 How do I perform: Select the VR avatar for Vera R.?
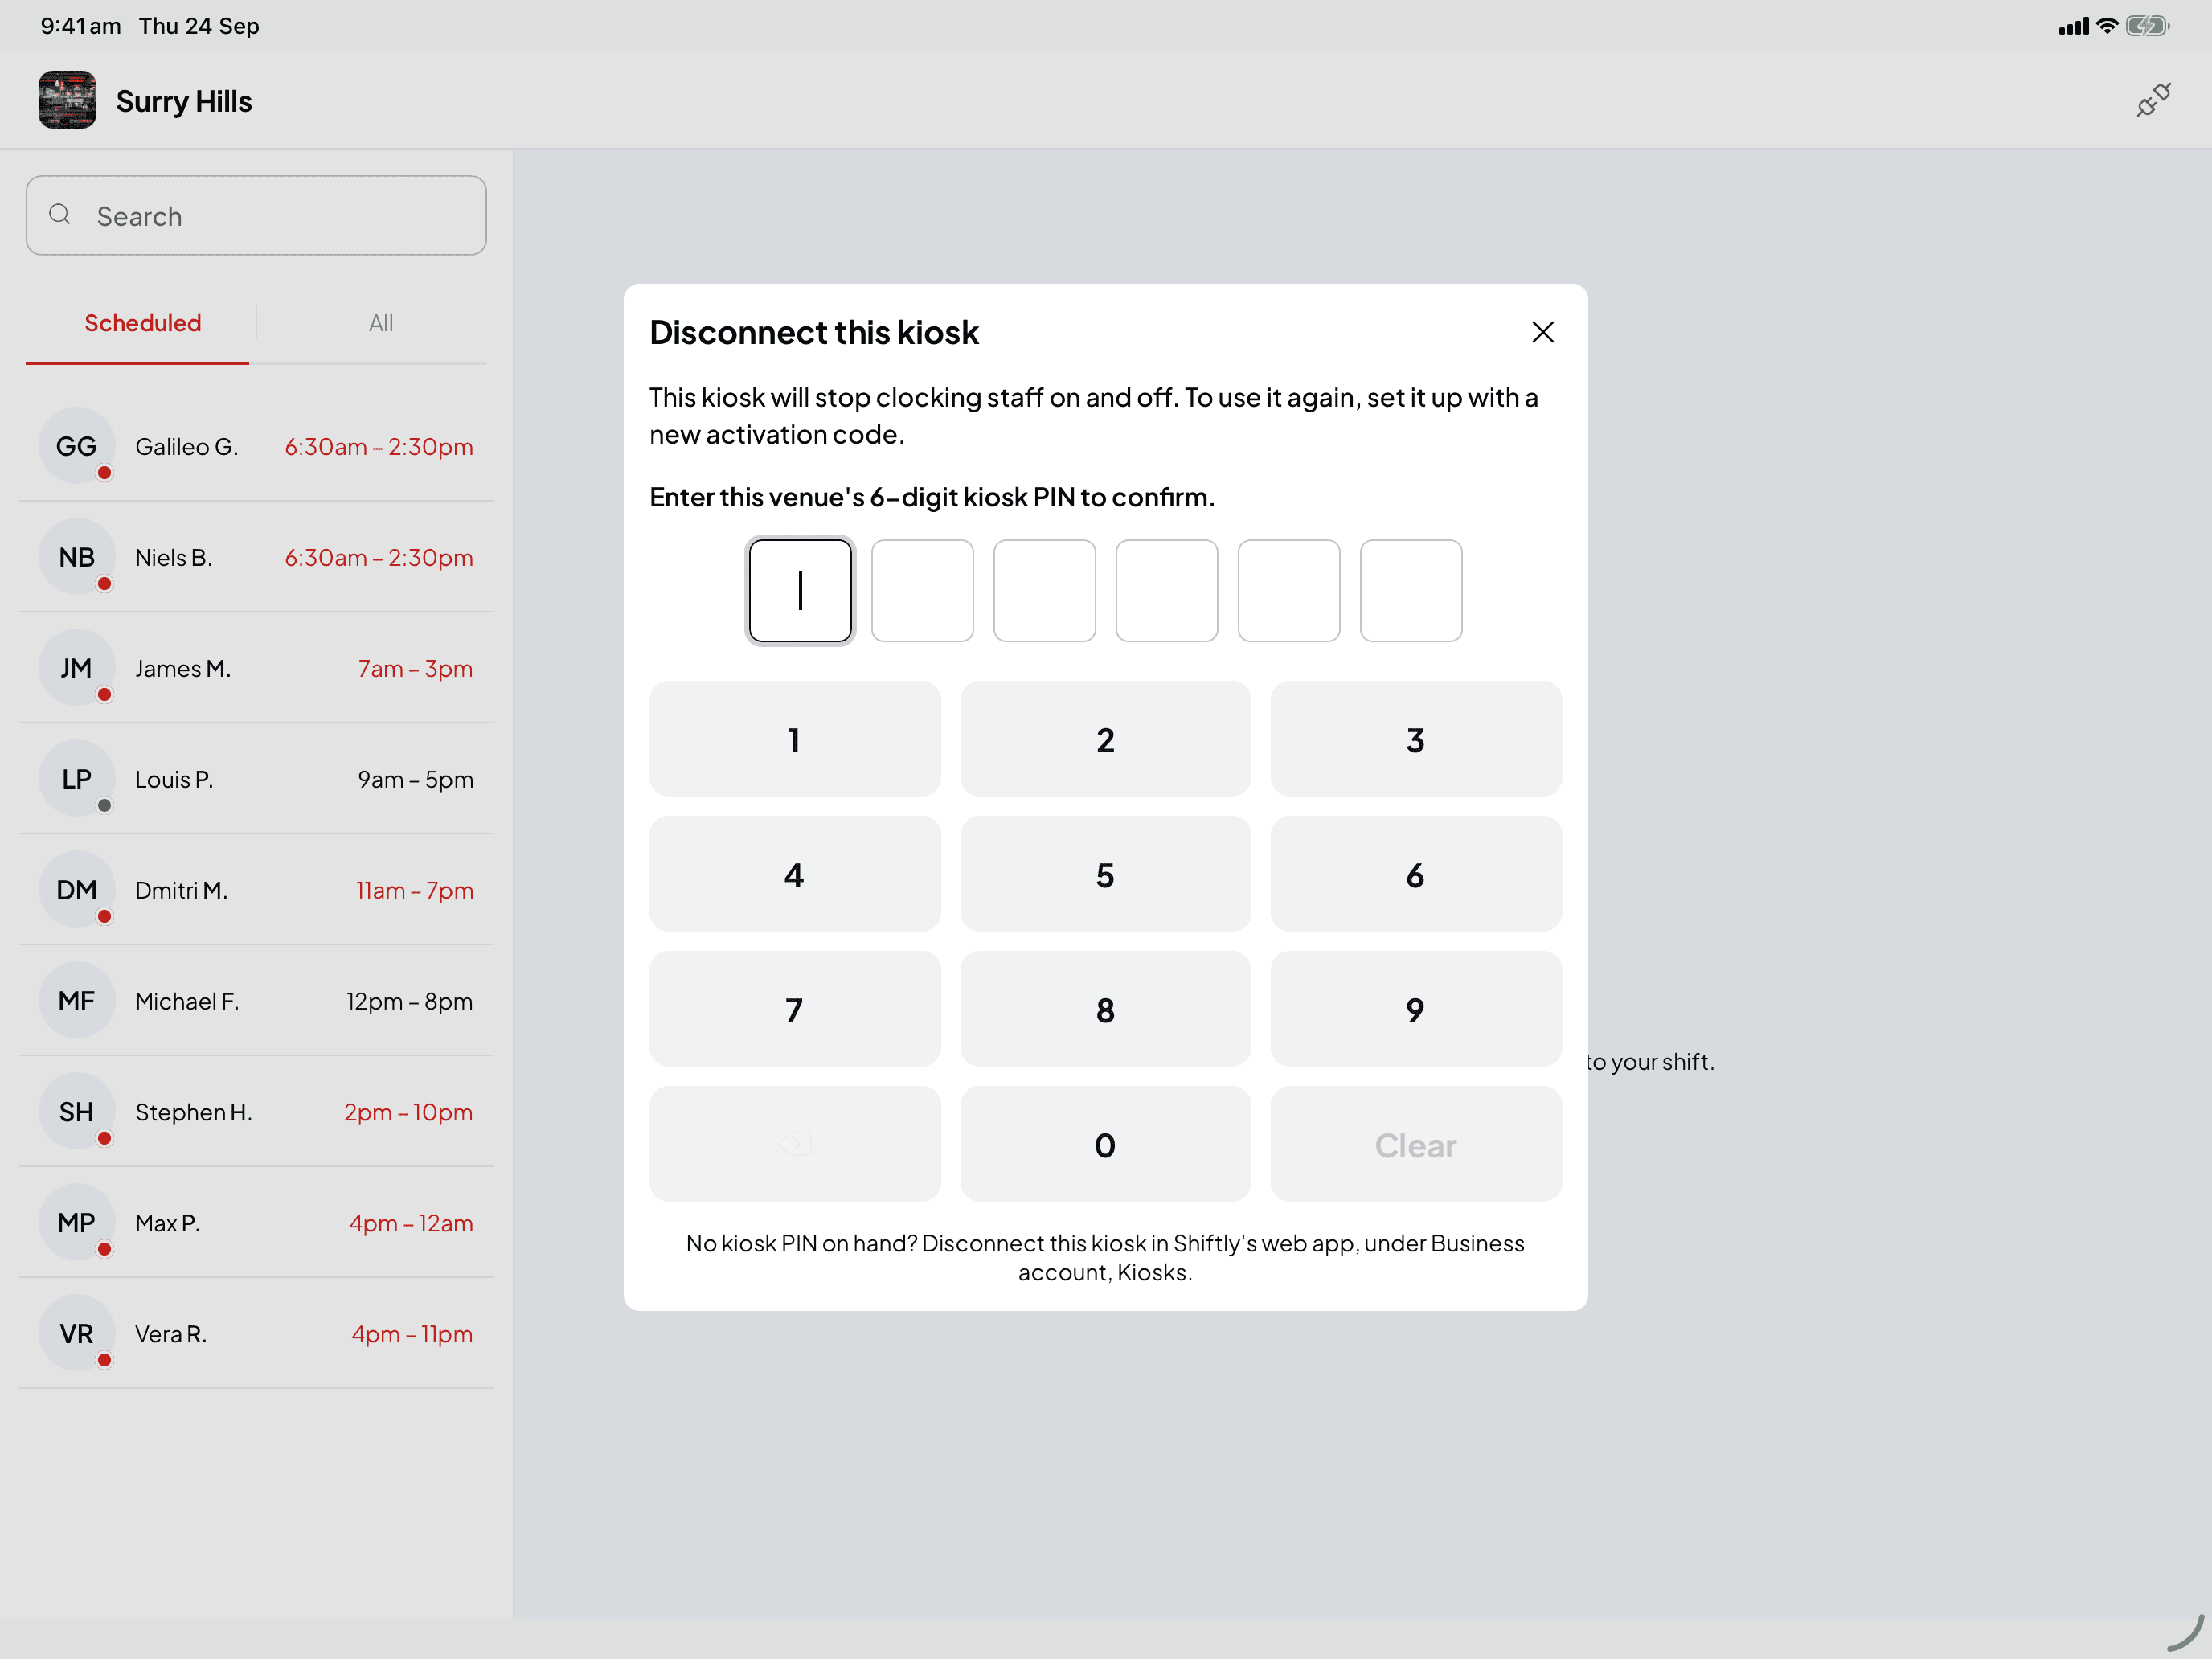(77, 1333)
